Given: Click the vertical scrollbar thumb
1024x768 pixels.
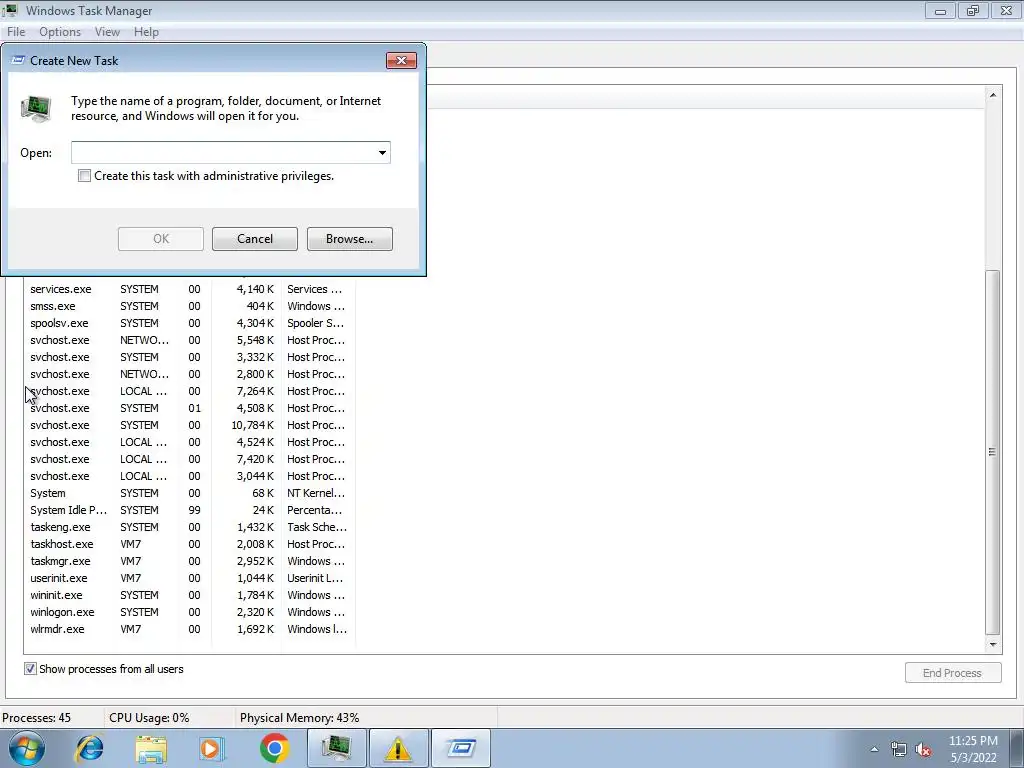Looking at the screenshot, I should (x=993, y=452).
